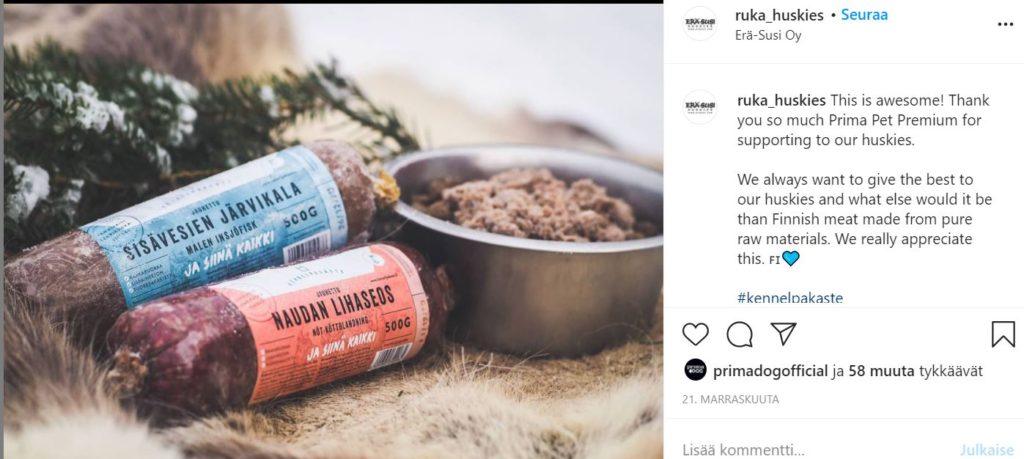Viewport: 1024px width, 459px height.
Task: View the 58 muuta likes list
Action: tap(881, 372)
